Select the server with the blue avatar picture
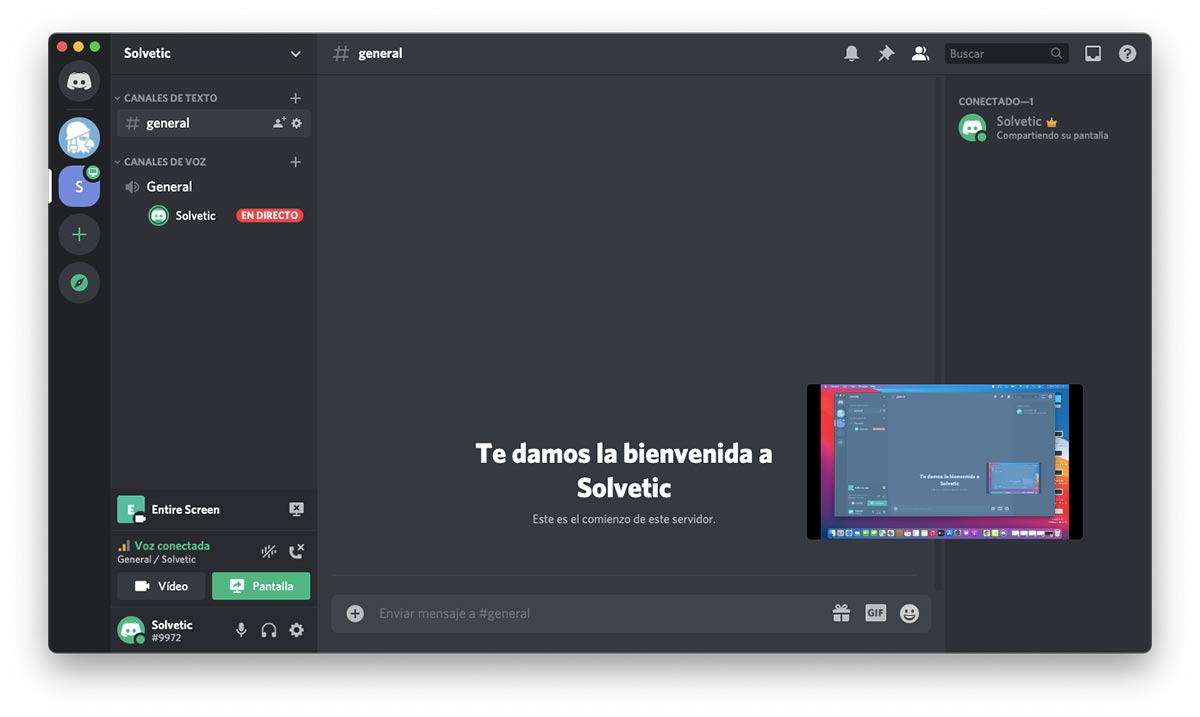The height and width of the screenshot is (717, 1200). [79, 138]
